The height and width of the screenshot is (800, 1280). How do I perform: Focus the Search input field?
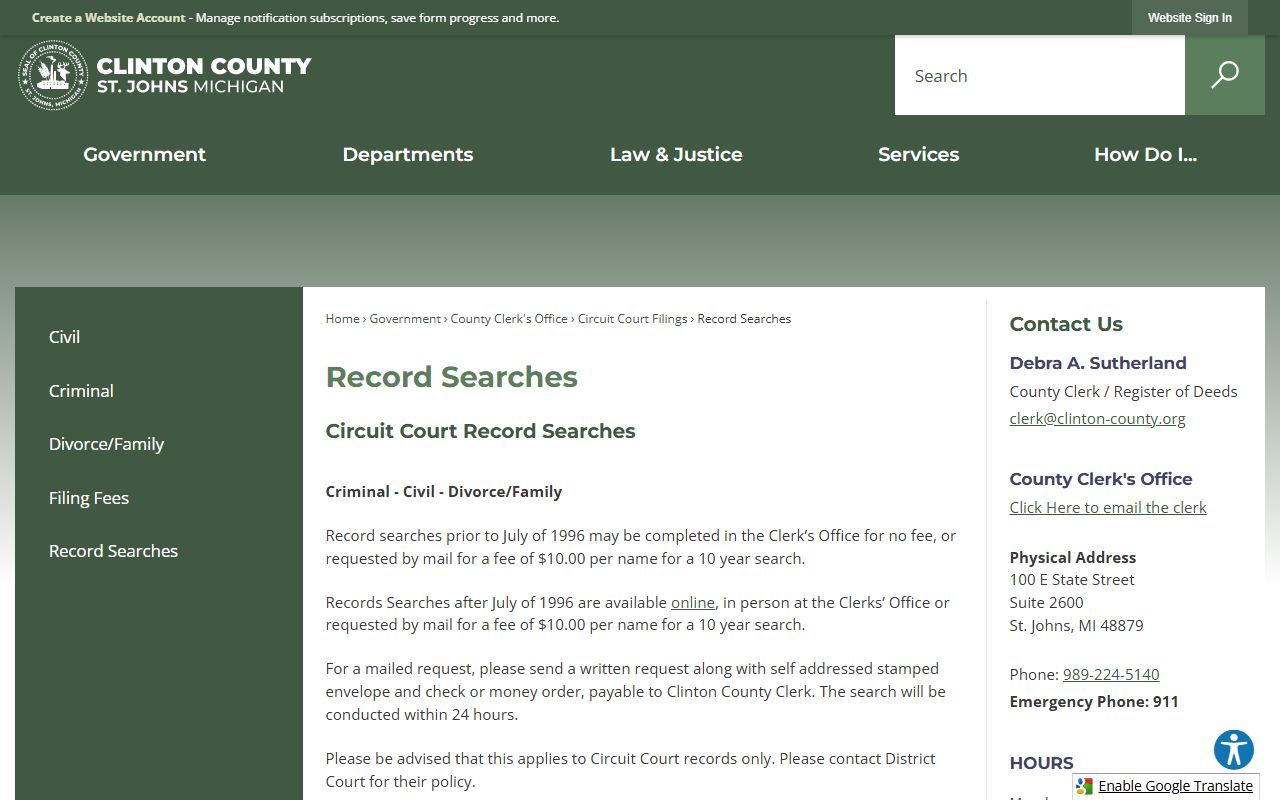tap(1040, 75)
